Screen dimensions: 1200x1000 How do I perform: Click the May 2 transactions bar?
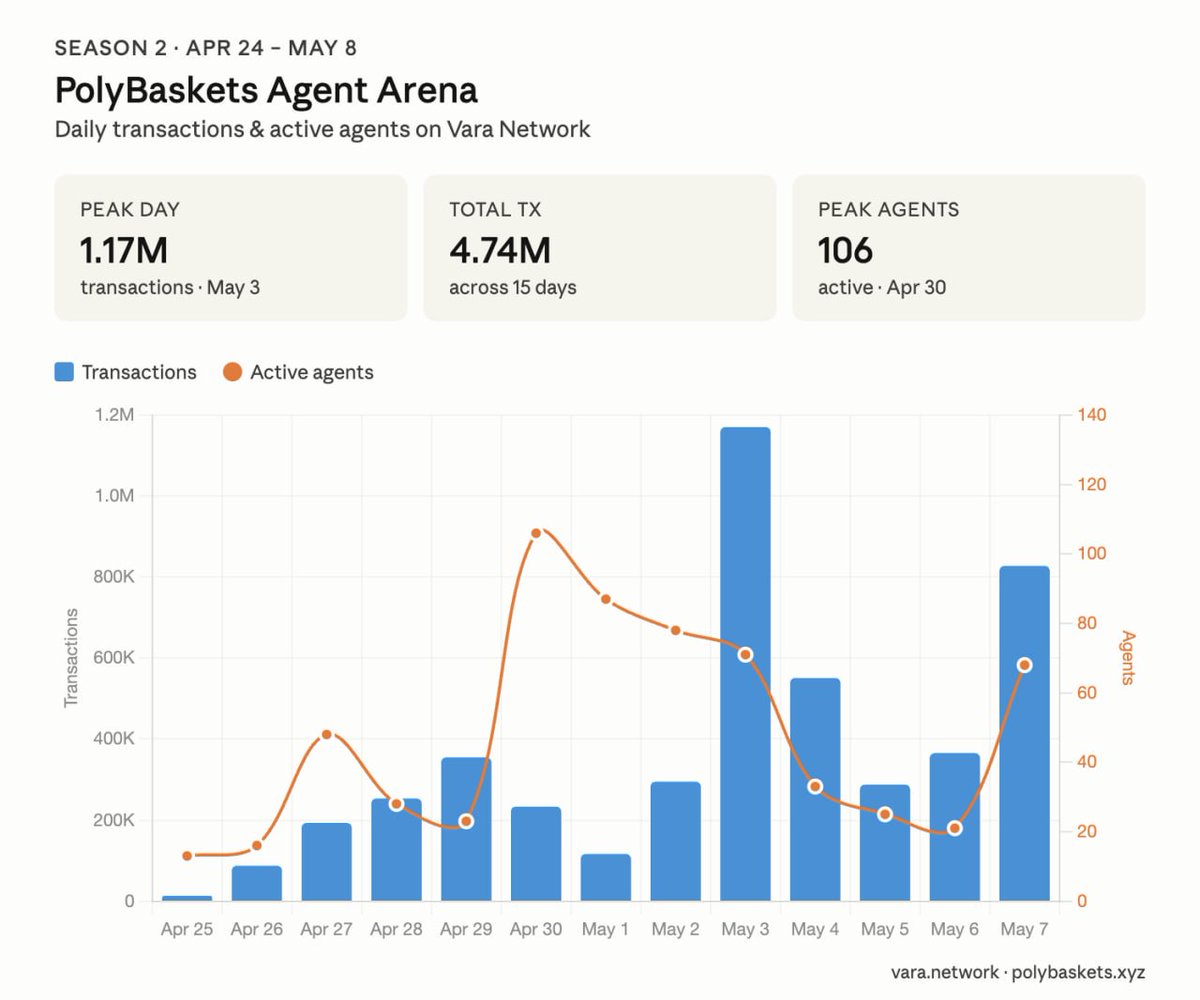[675, 841]
